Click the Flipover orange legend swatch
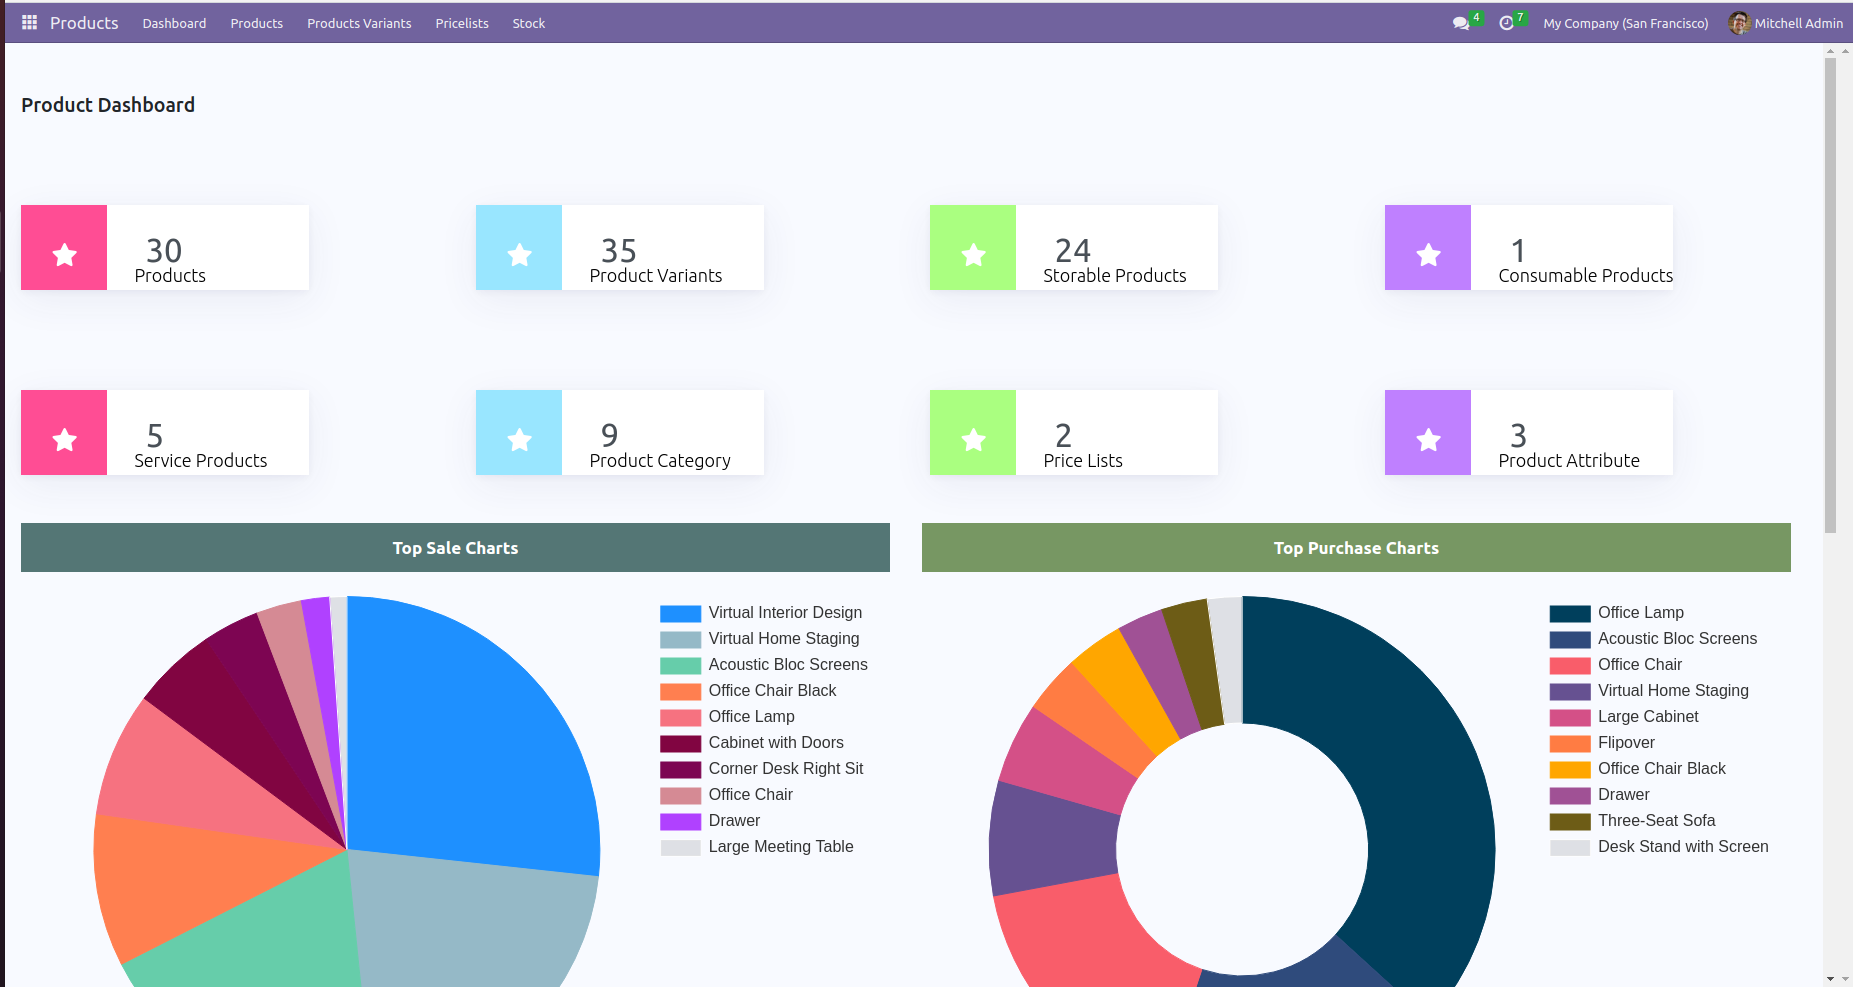The image size is (1853, 987). [1570, 744]
